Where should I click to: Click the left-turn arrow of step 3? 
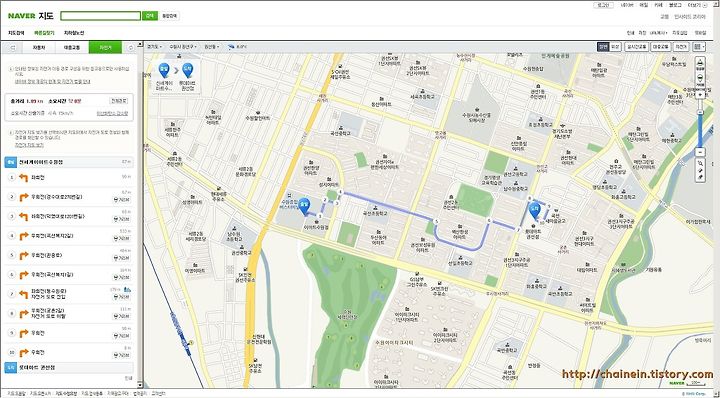24,216
